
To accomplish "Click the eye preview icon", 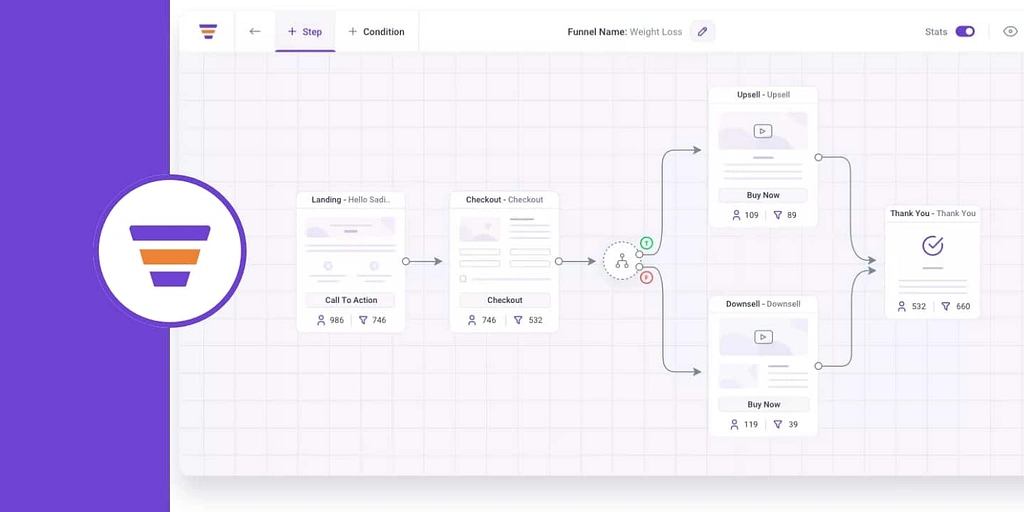I will [1010, 31].
